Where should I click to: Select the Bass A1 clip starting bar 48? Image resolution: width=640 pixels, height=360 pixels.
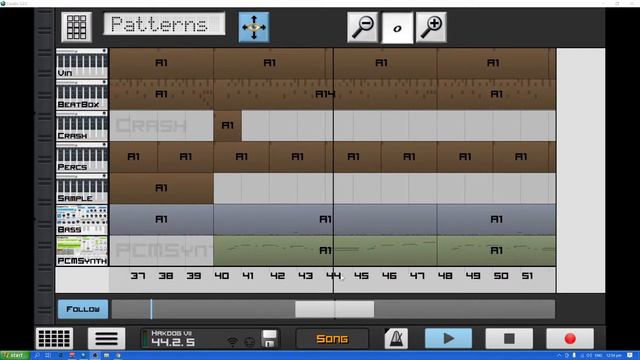coord(496,220)
